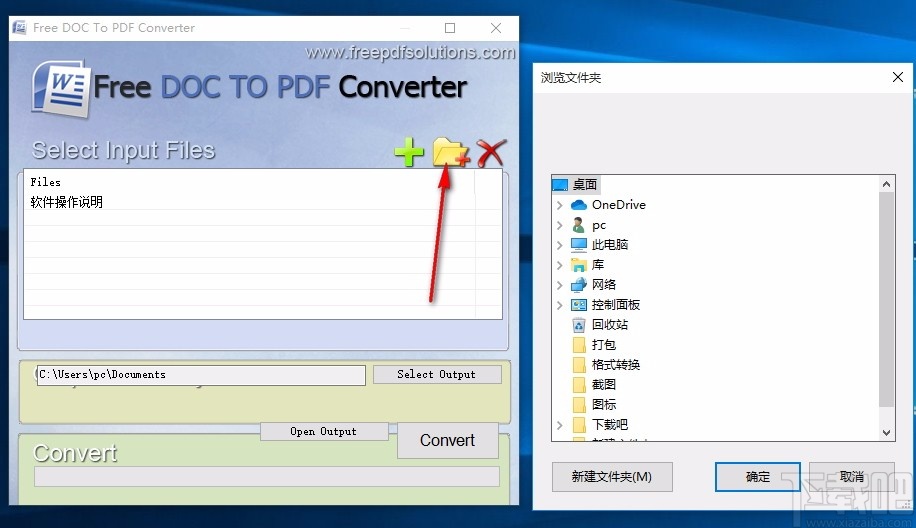The width and height of the screenshot is (916, 528).
Task: Click the 打包 folder icon
Action: 579,345
